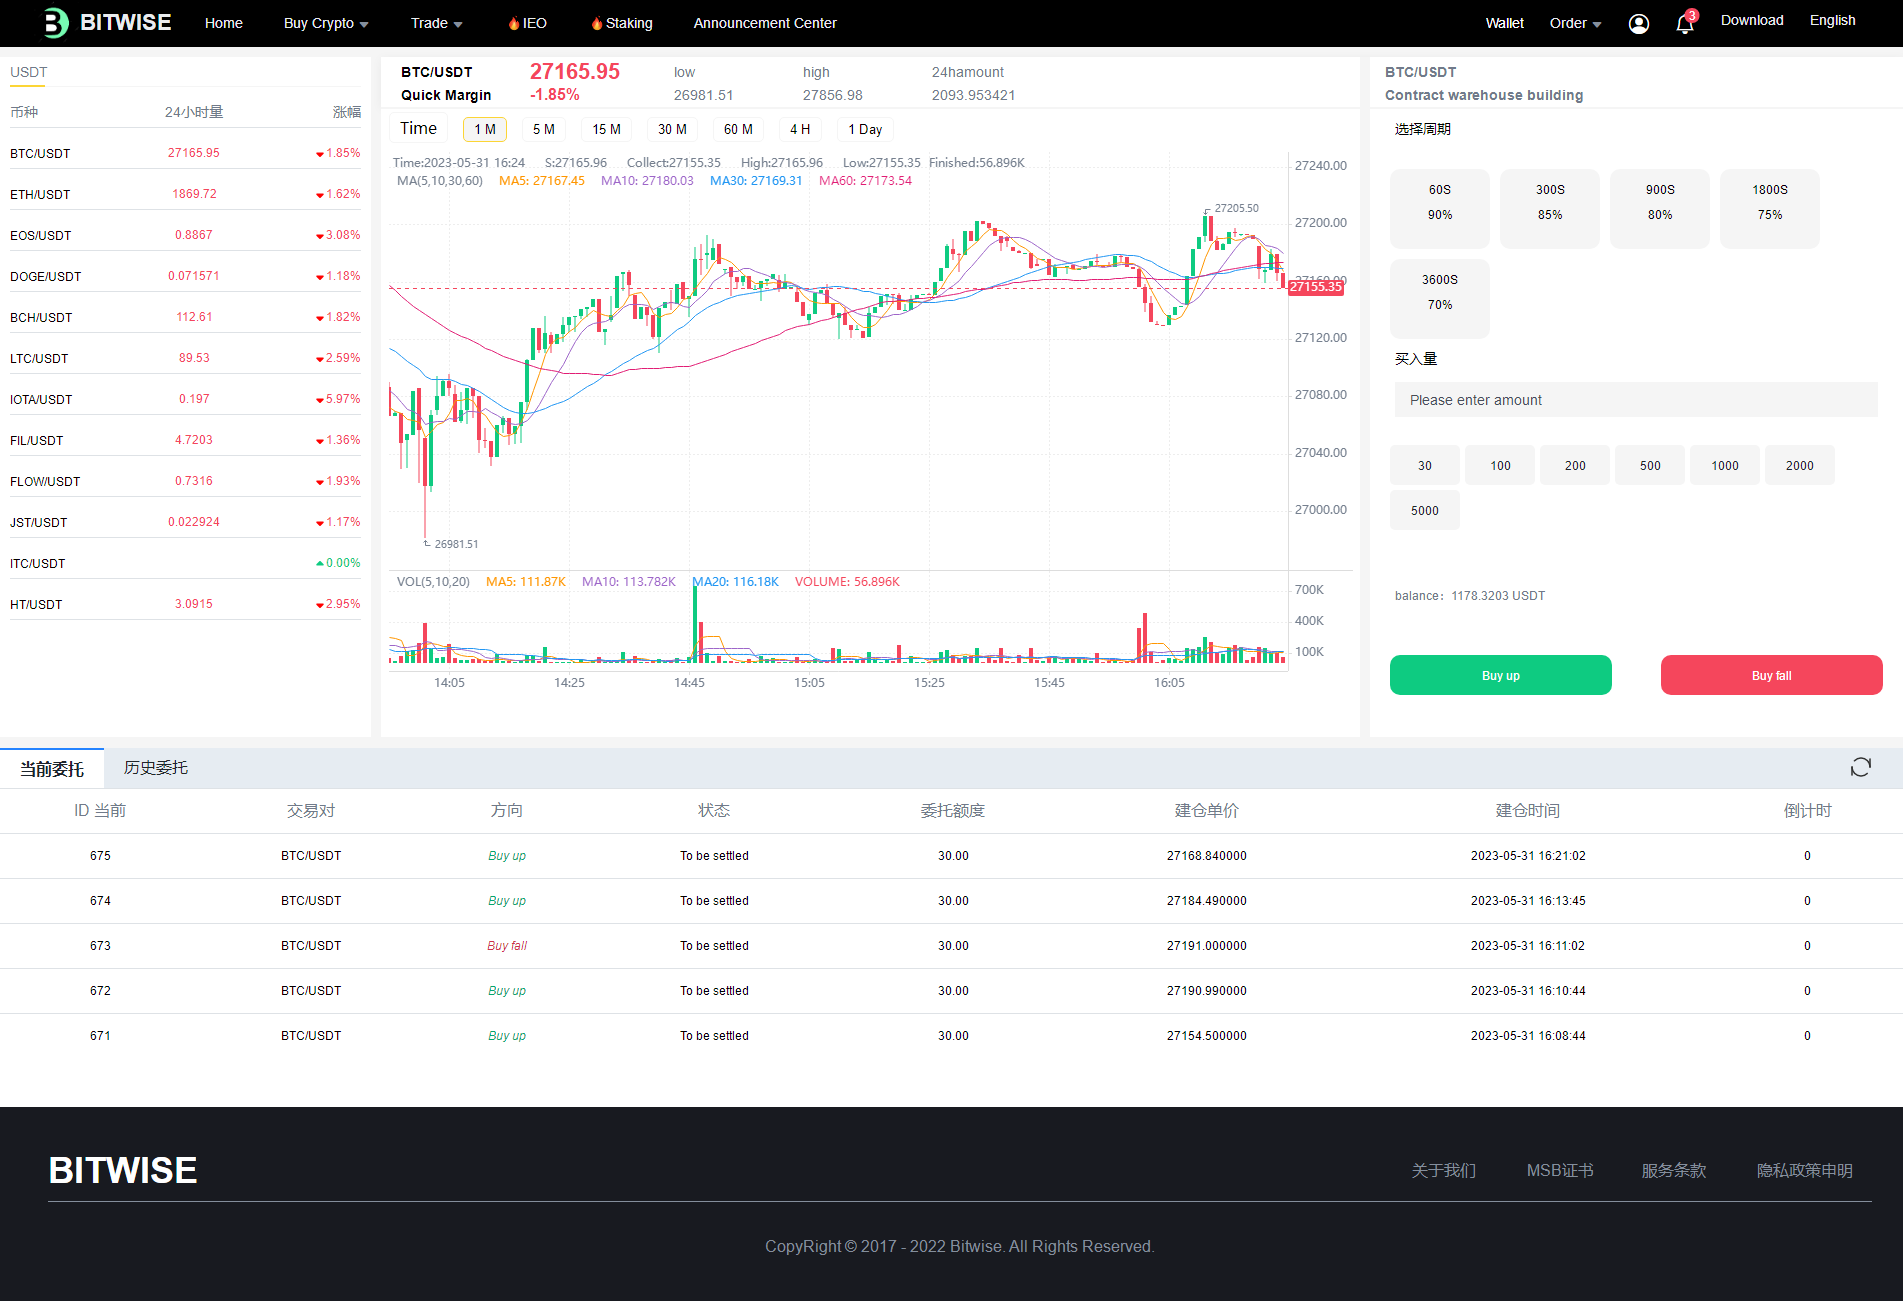Select JST/USDT in the market list
This screenshot has height=1301, width=1903.
tap(185, 522)
